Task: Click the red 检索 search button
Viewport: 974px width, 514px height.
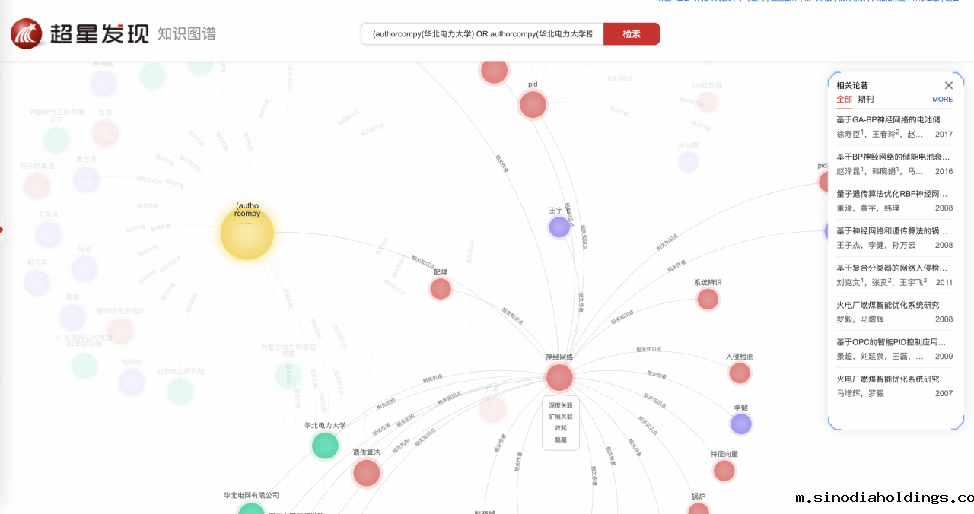Action: tap(631, 34)
